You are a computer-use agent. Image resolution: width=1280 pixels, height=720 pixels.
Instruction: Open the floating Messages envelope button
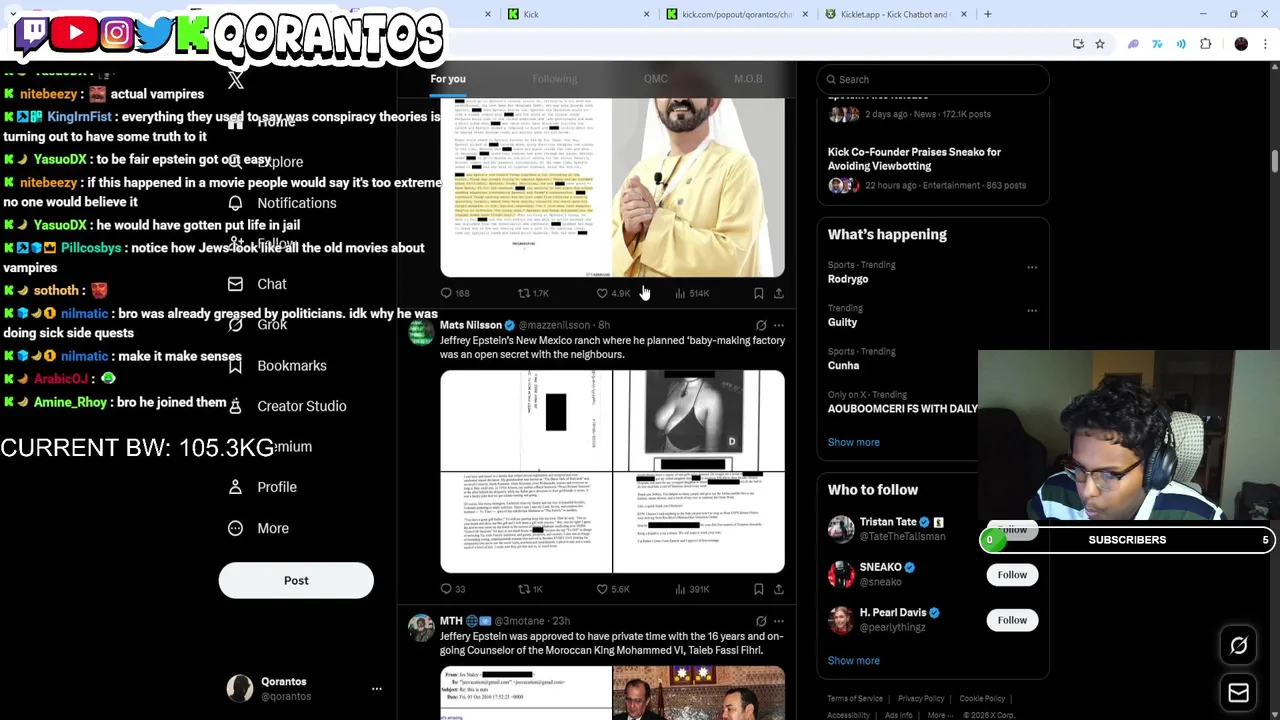[1238, 692]
